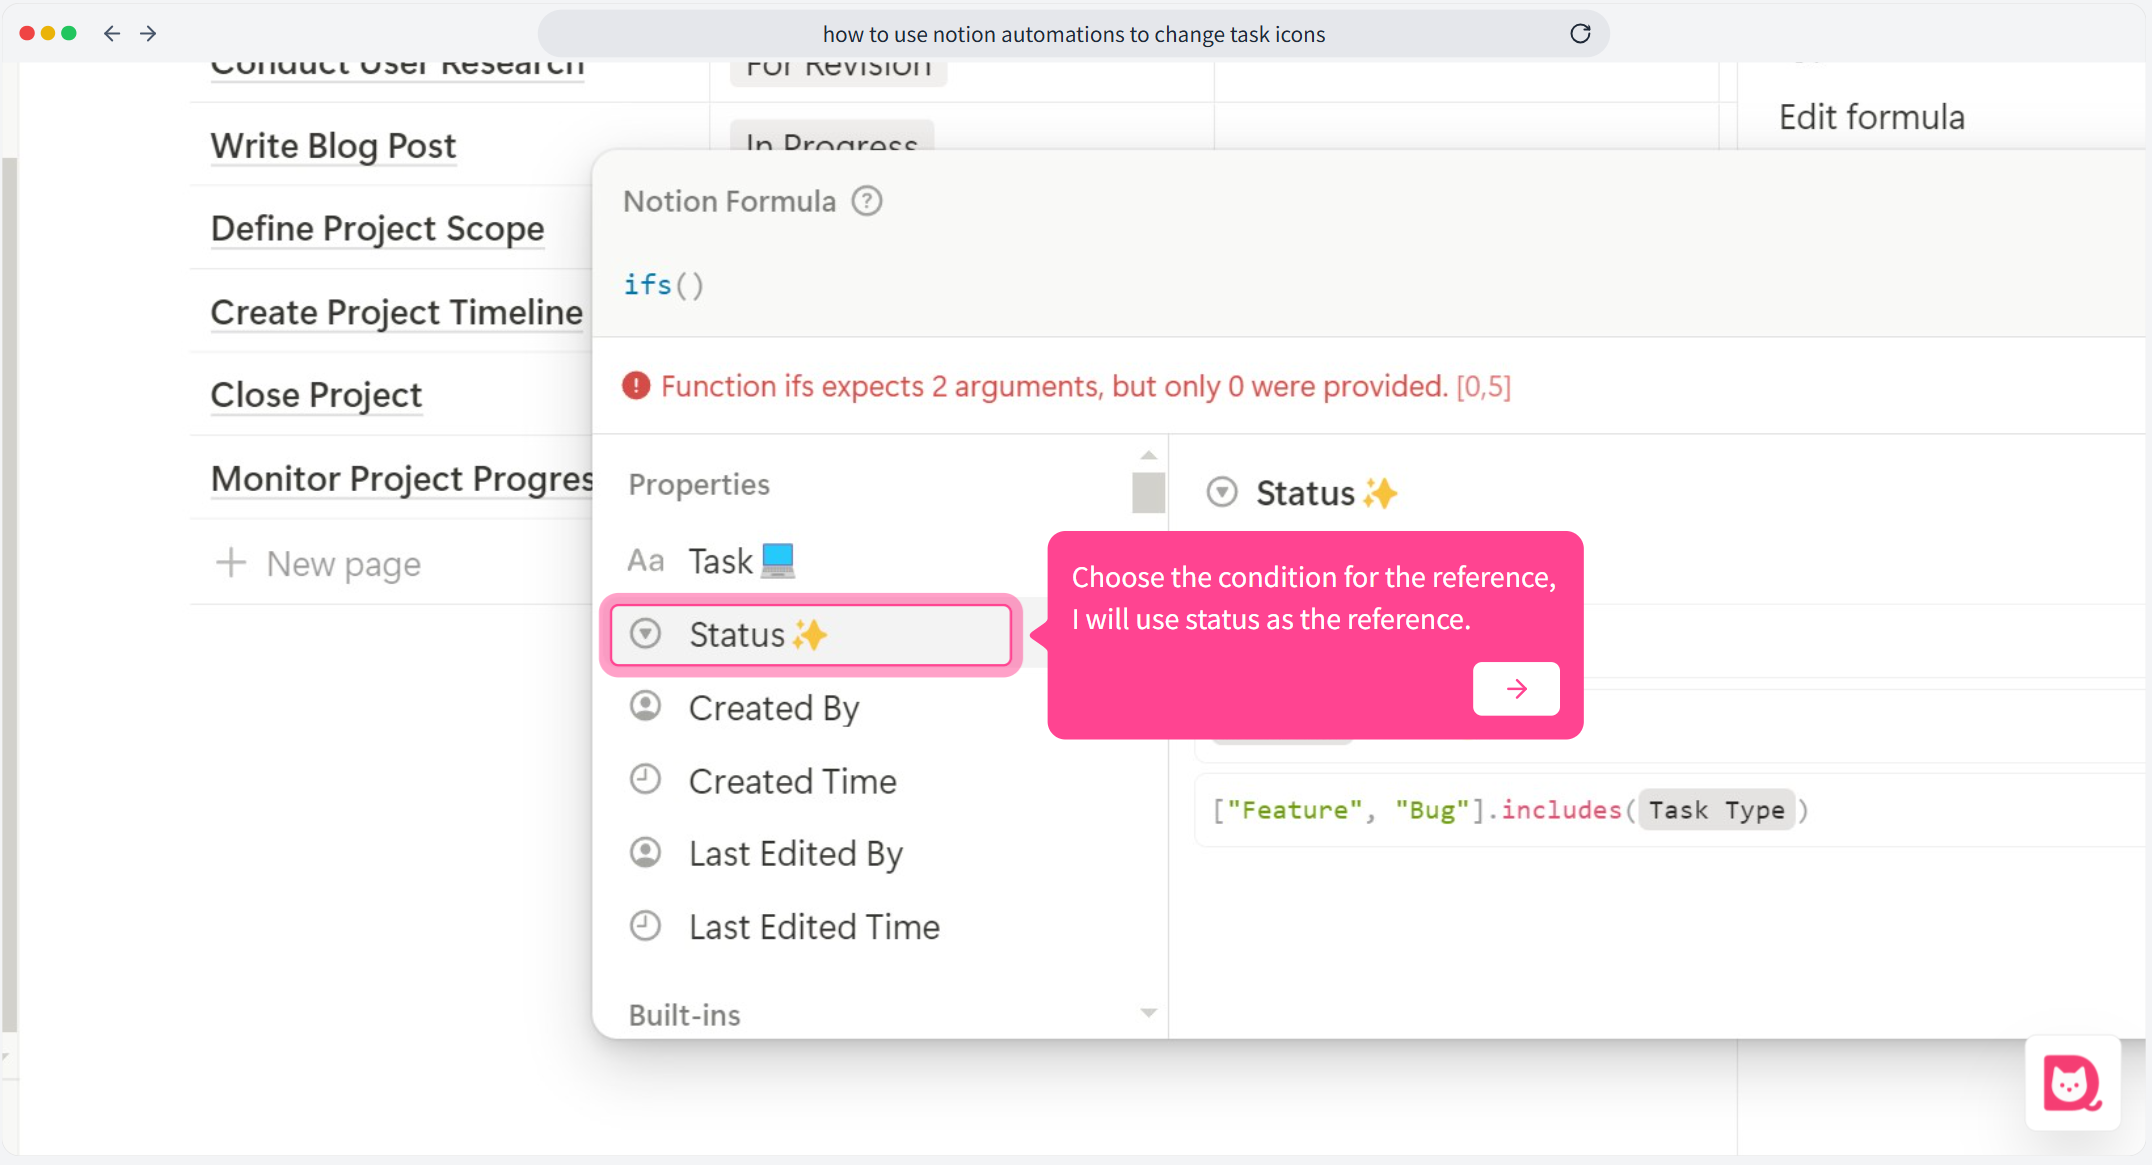This screenshot has width=2152, height=1165.
Task: Open the Define Project Scope task
Action: [x=377, y=229]
